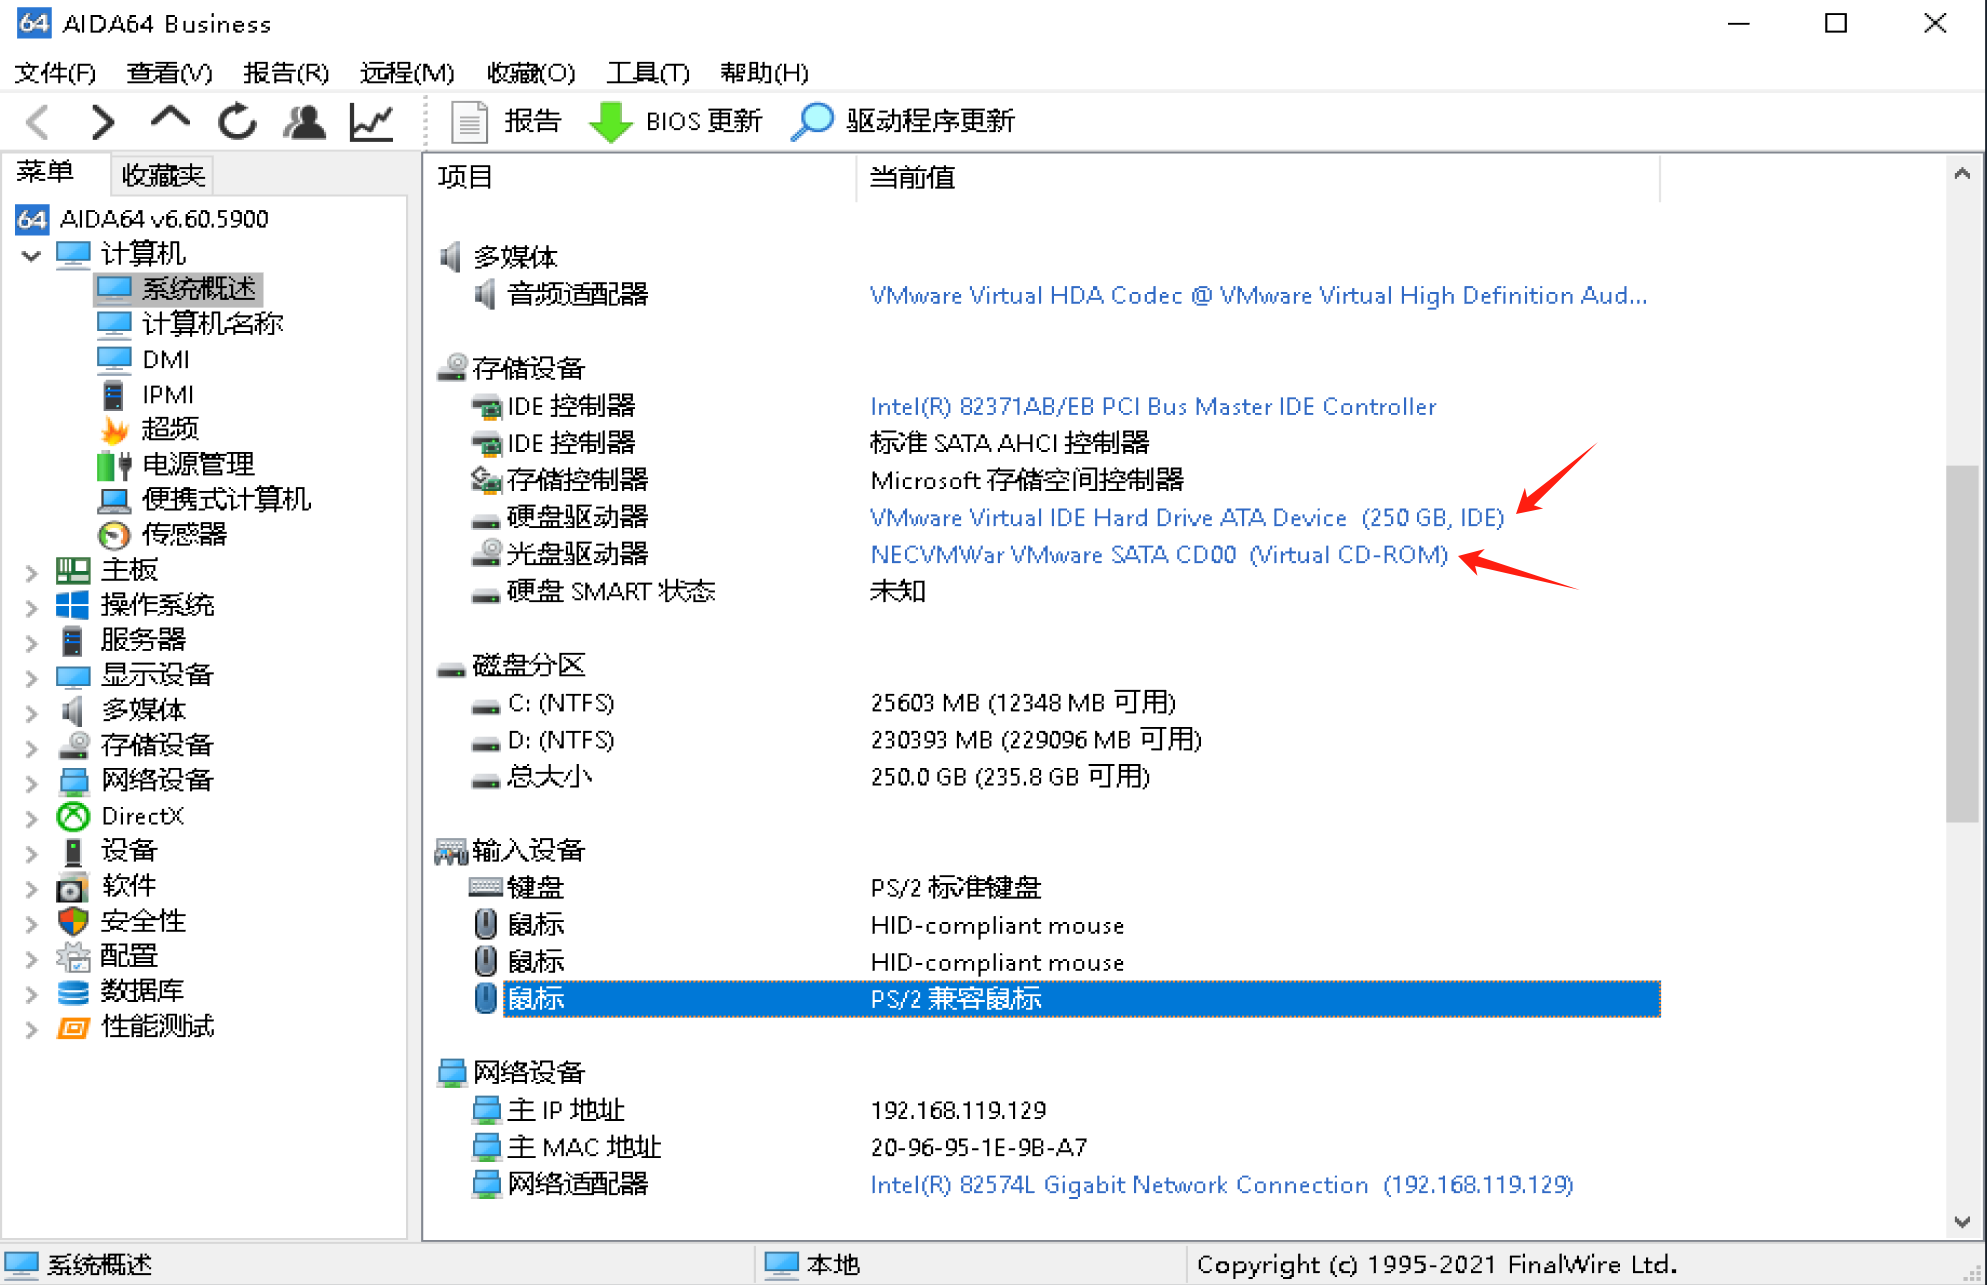Go up one level with up arrow
Screen dimensions: 1987x1285
click(170, 119)
